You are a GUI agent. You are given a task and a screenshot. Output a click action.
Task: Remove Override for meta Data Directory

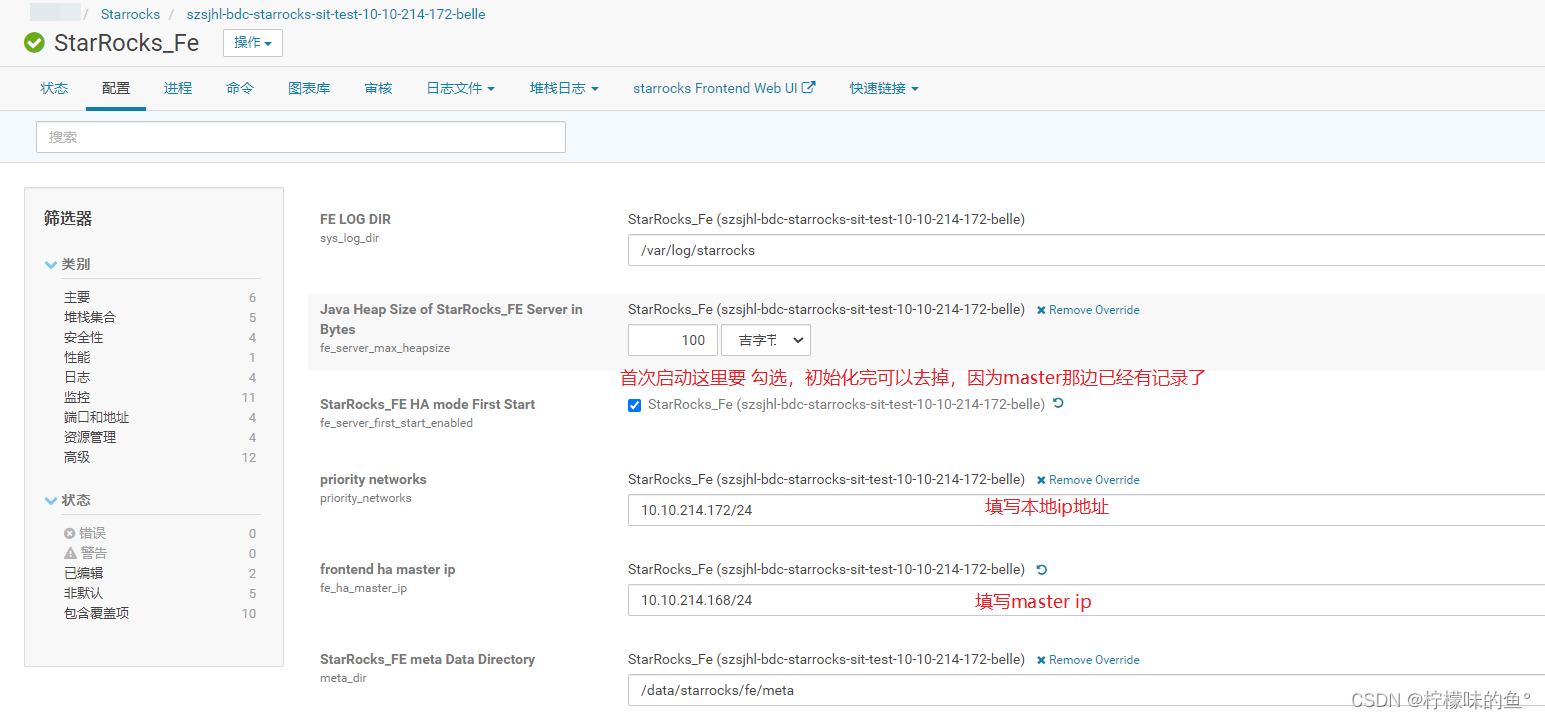pyautogui.click(x=1088, y=660)
